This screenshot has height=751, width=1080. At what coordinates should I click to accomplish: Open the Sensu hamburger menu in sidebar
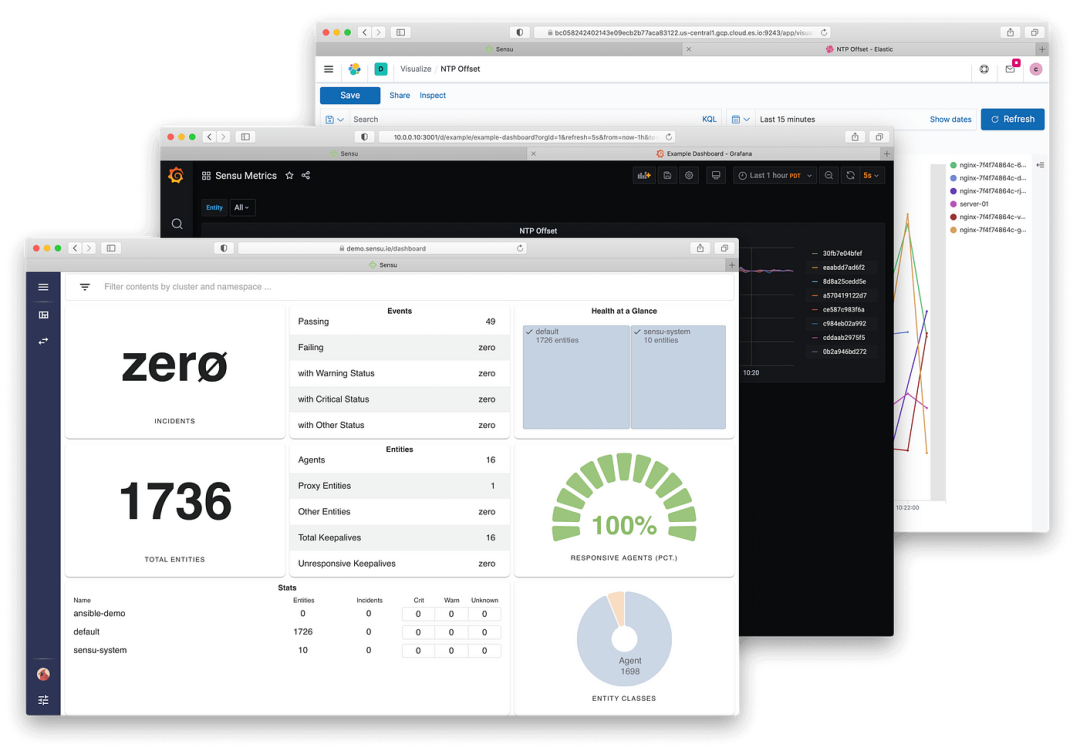point(43,287)
